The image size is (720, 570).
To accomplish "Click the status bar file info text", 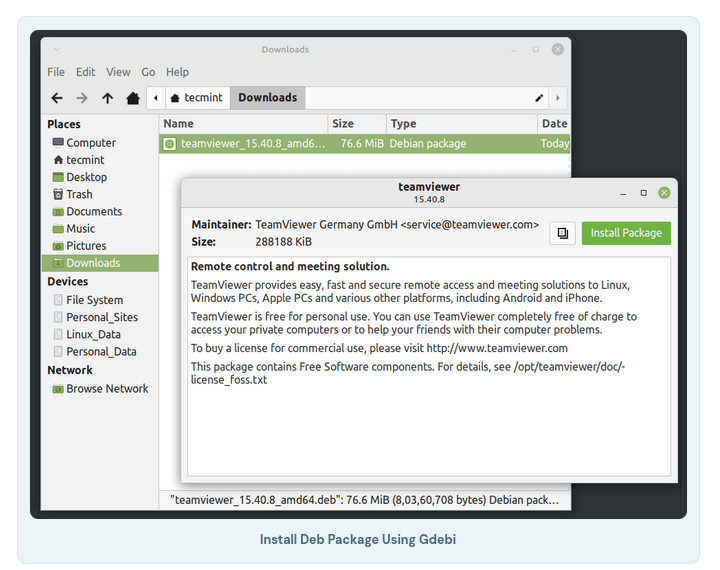I will point(365,500).
